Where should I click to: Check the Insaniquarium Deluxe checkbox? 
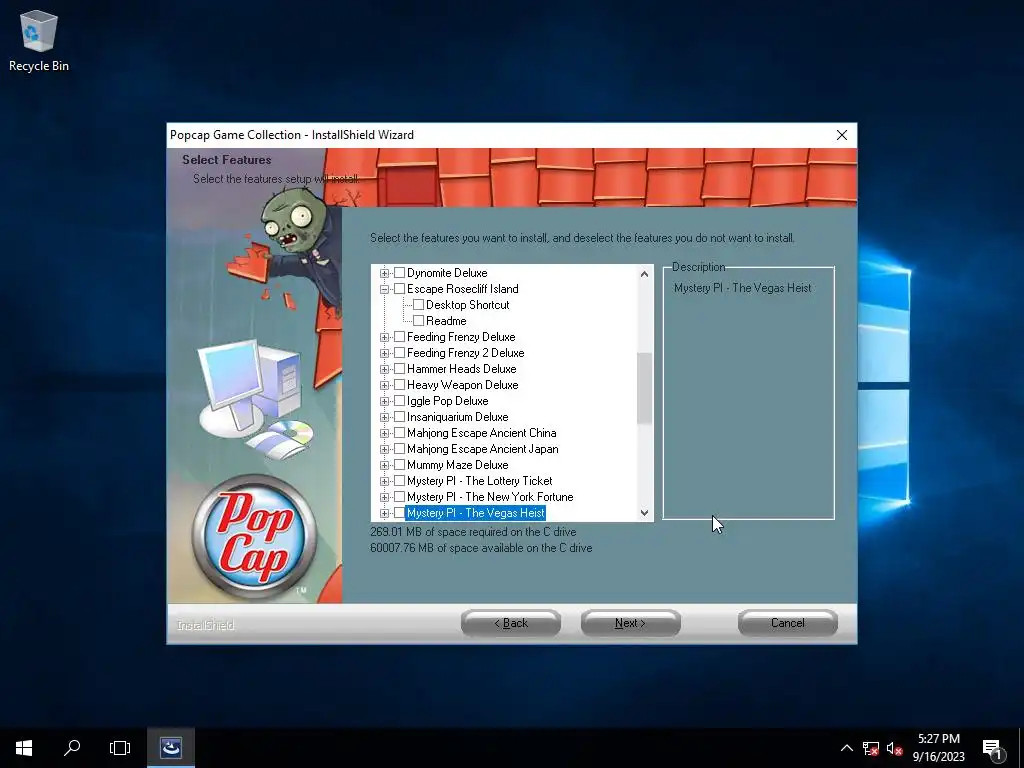(400, 417)
